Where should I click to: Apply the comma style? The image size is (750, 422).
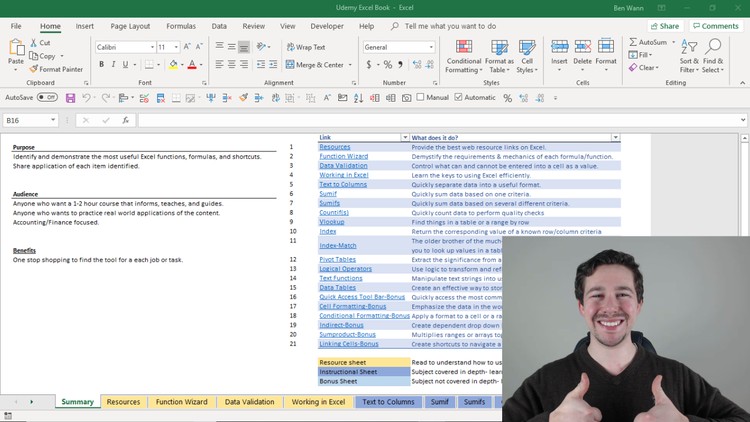(400, 64)
